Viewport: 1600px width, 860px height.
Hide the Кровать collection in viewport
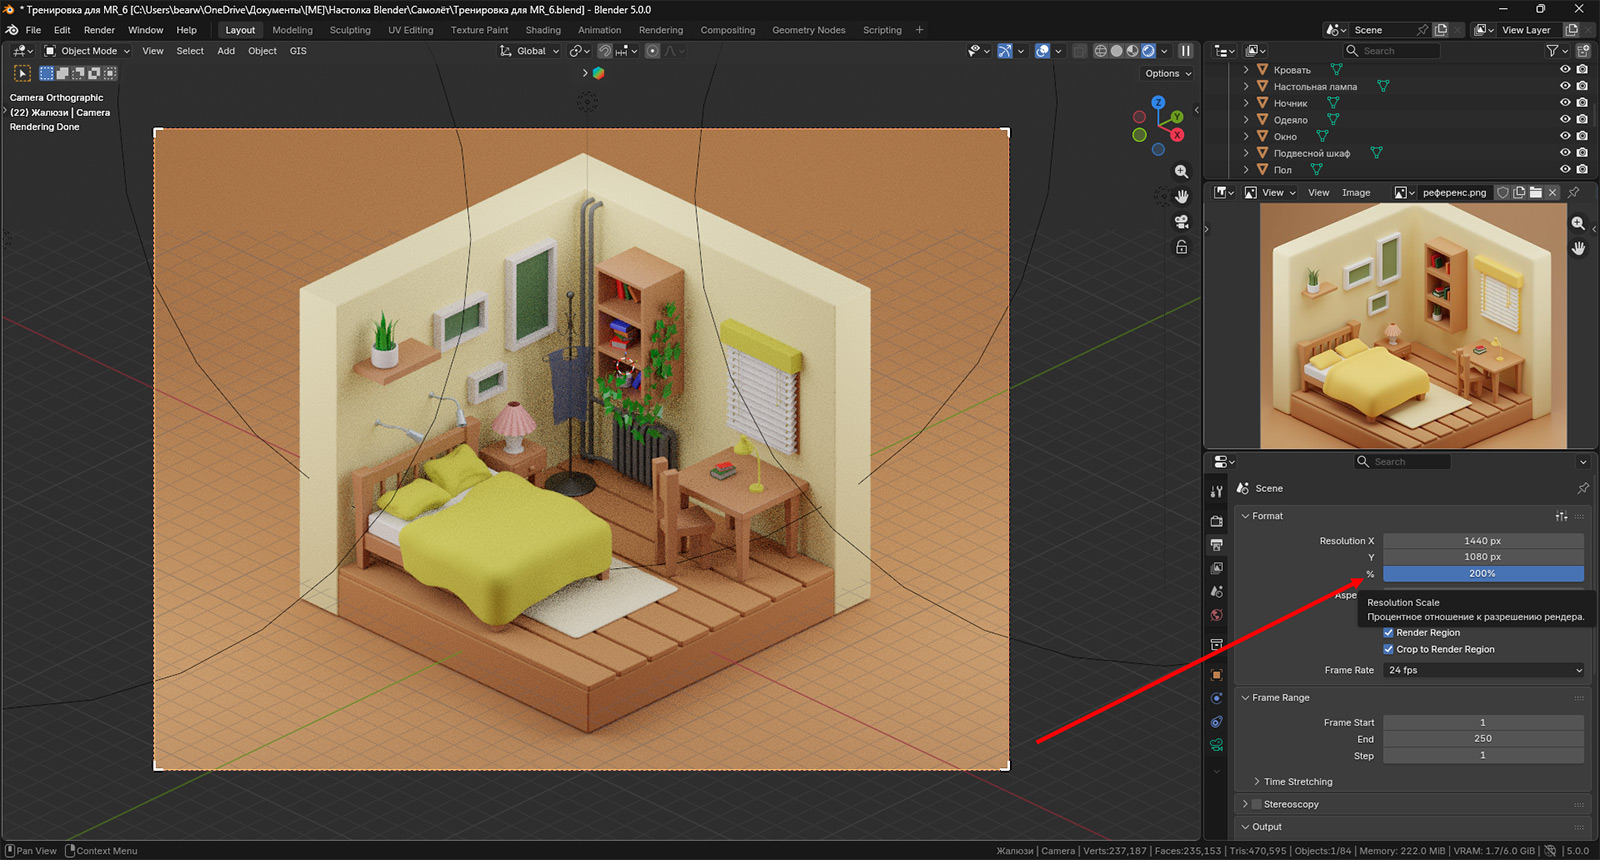pyautogui.click(x=1565, y=70)
